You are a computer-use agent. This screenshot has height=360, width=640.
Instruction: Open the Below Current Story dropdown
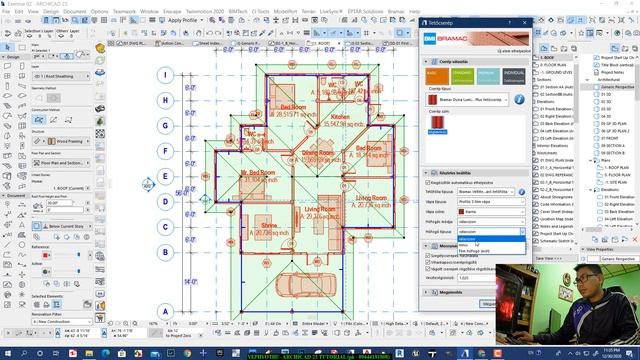tap(67, 226)
